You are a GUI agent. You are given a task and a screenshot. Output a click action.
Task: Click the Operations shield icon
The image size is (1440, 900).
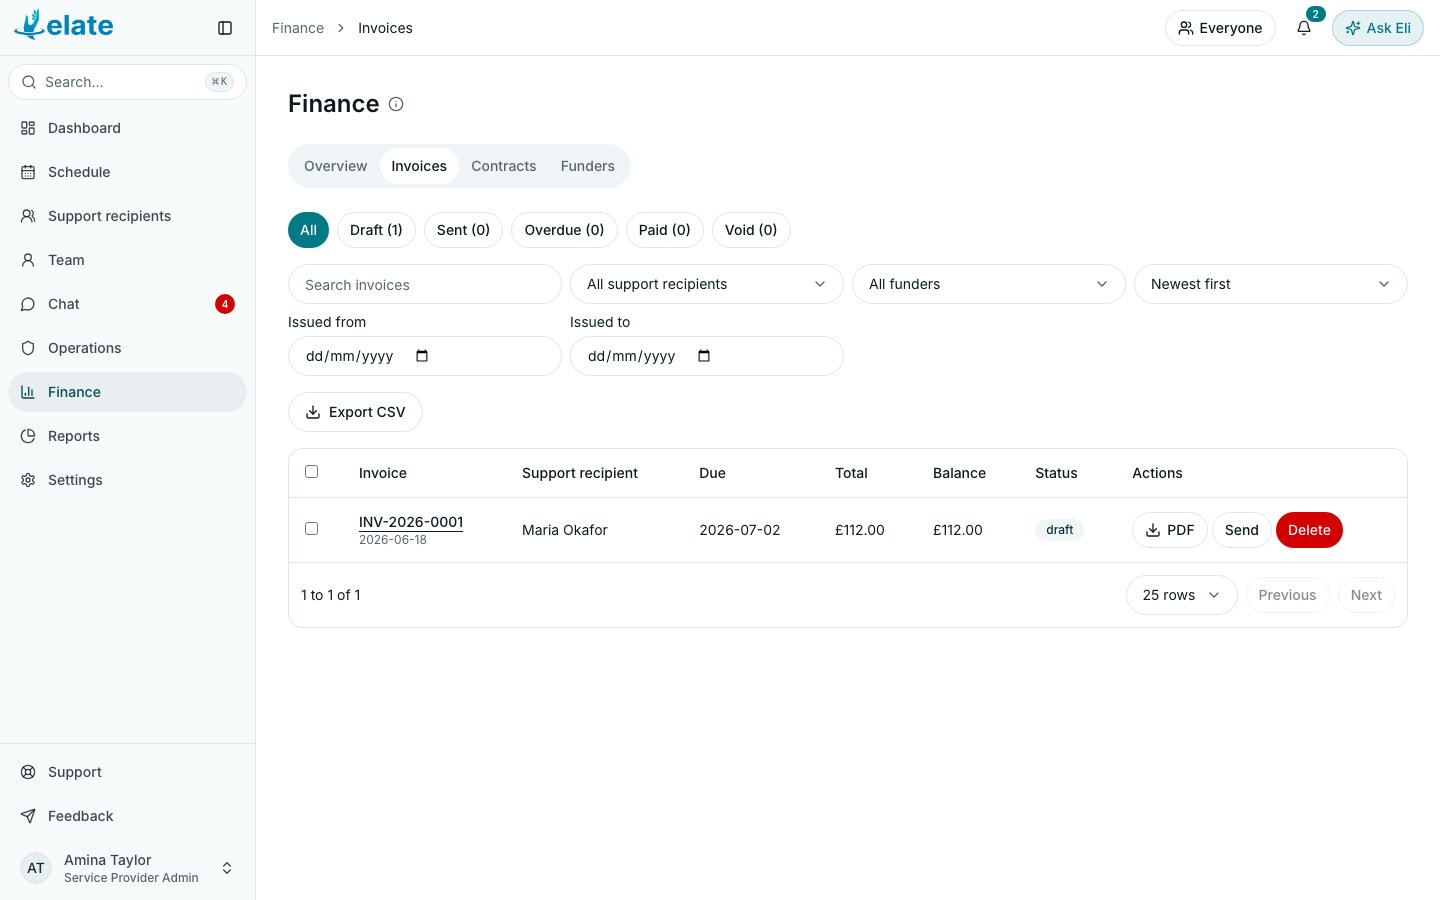(x=28, y=348)
